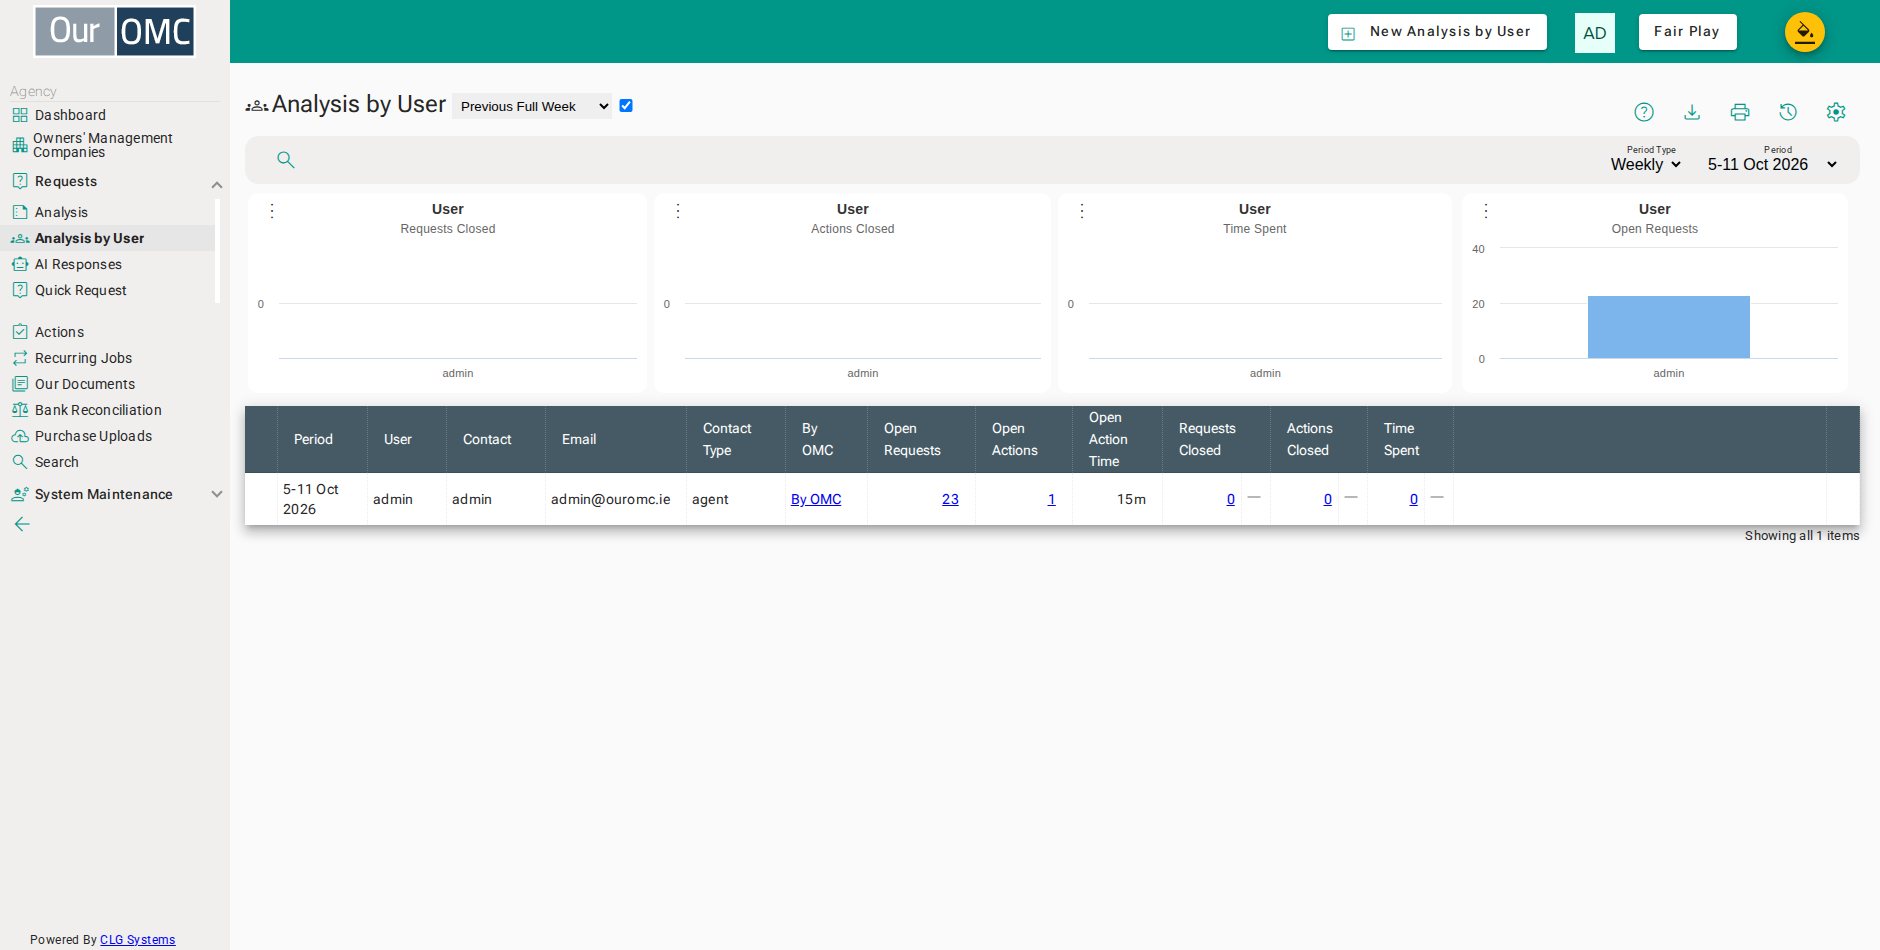The height and width of the screenshot is (950, 1880).
Task: Open Actions in the sidebar
Action: (59, 332)
